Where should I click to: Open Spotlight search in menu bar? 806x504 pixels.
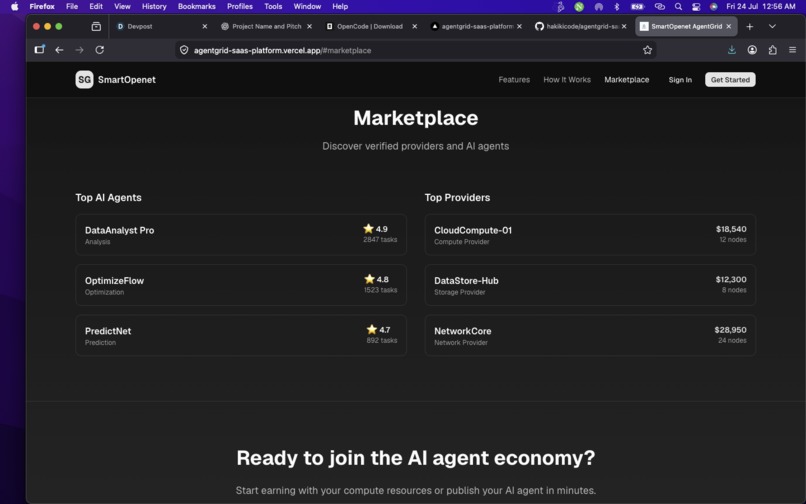coord(679,7)
